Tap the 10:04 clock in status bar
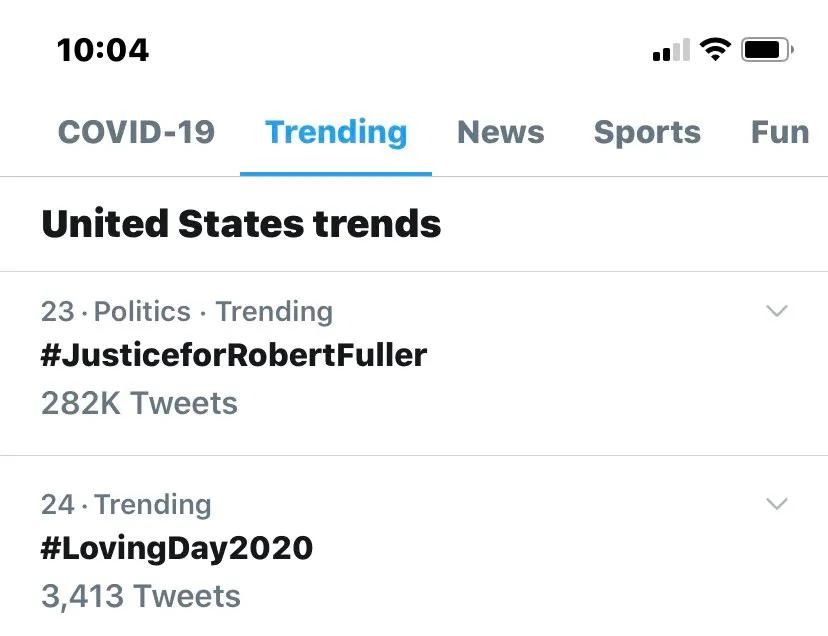This screenshot has width=828, height=636. 103,50
